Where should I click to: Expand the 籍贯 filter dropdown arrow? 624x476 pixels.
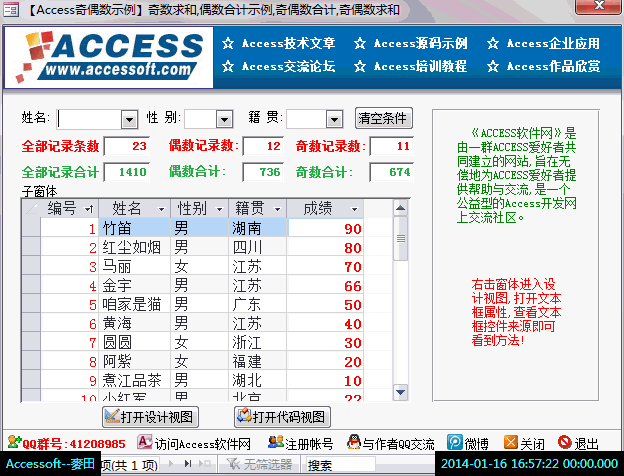click(335, 119)
